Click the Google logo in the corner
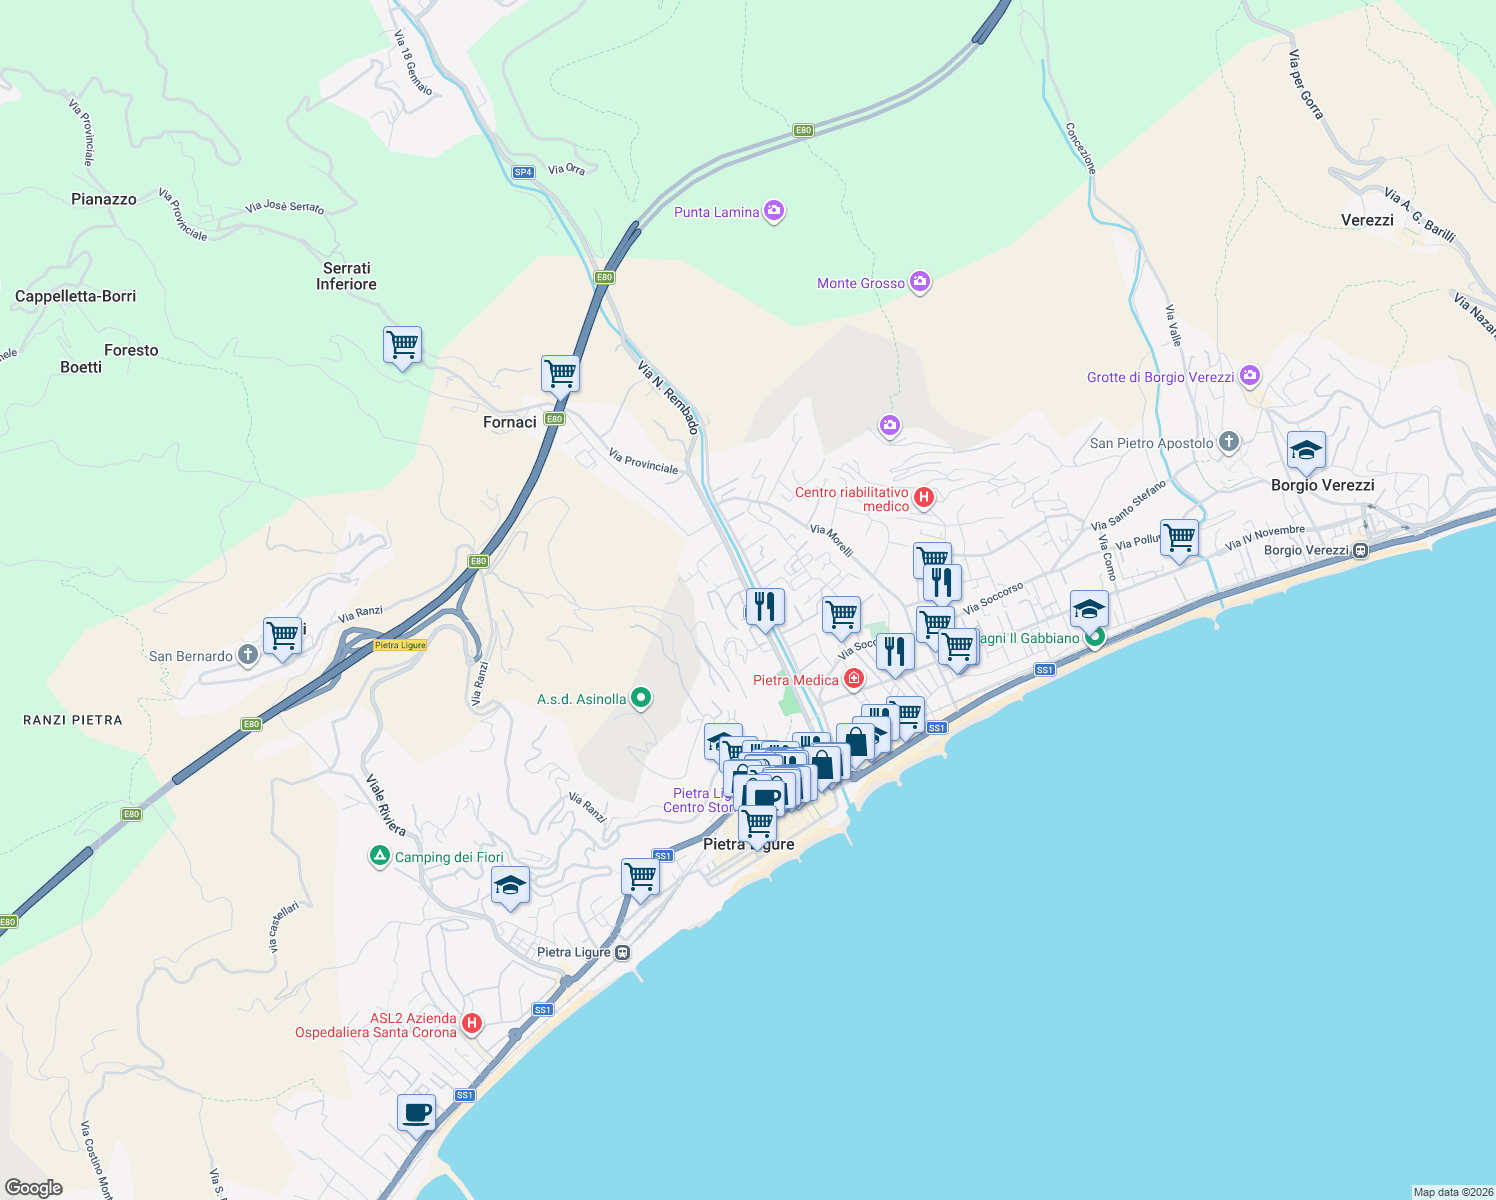This screenshot has height=1200, width=1496. (x=35, y=1188)
